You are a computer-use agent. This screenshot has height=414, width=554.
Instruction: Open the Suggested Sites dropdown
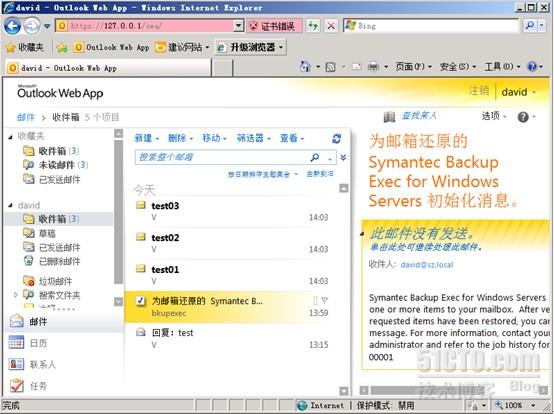(182, 47)
